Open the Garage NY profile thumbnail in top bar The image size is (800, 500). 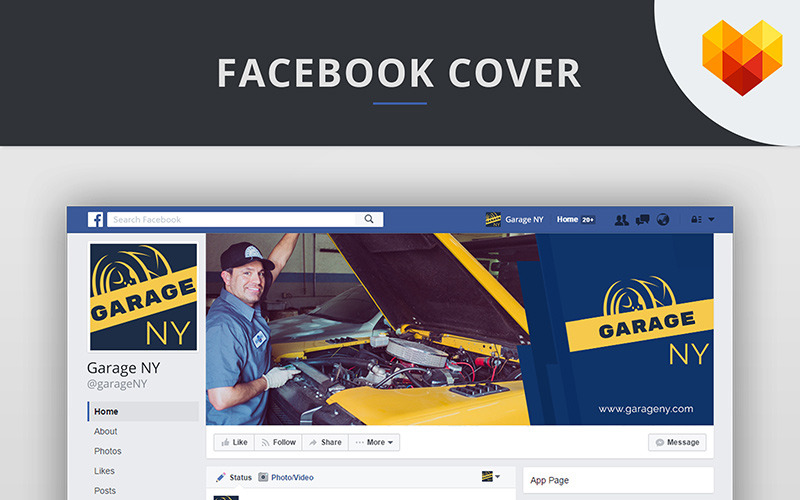493,219
